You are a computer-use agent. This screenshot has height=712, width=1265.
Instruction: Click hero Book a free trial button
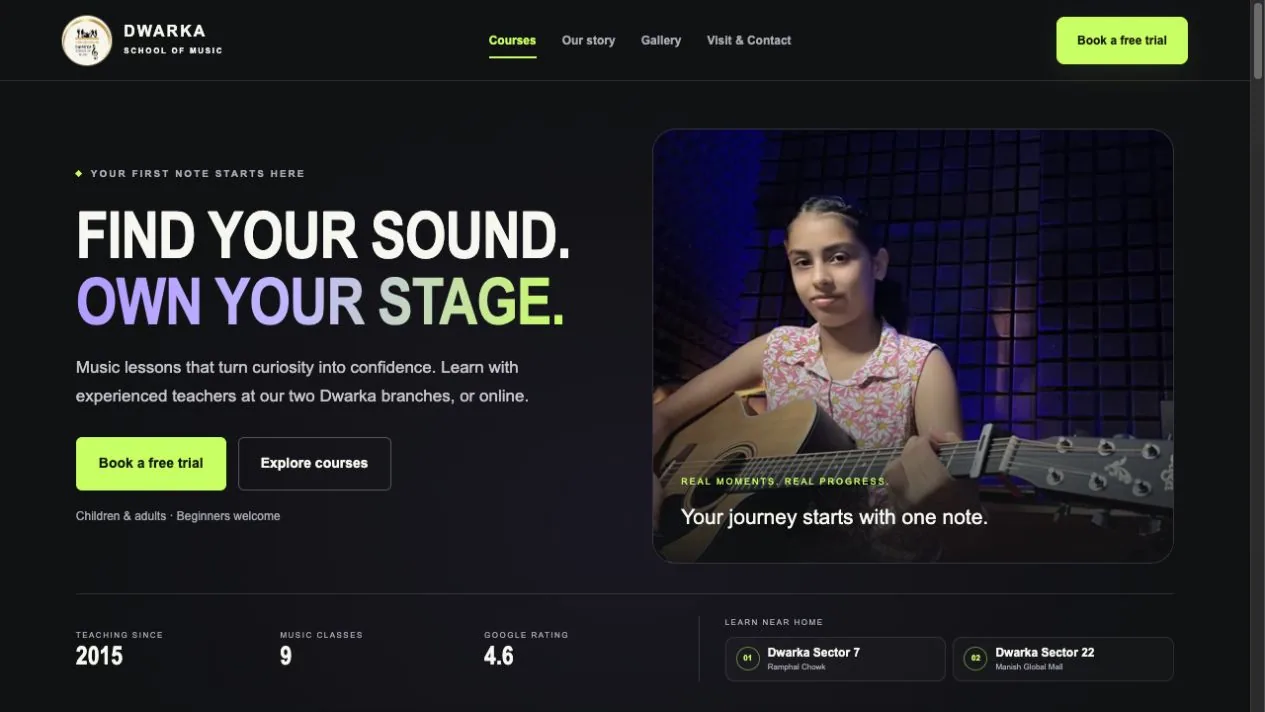point(151,464)
